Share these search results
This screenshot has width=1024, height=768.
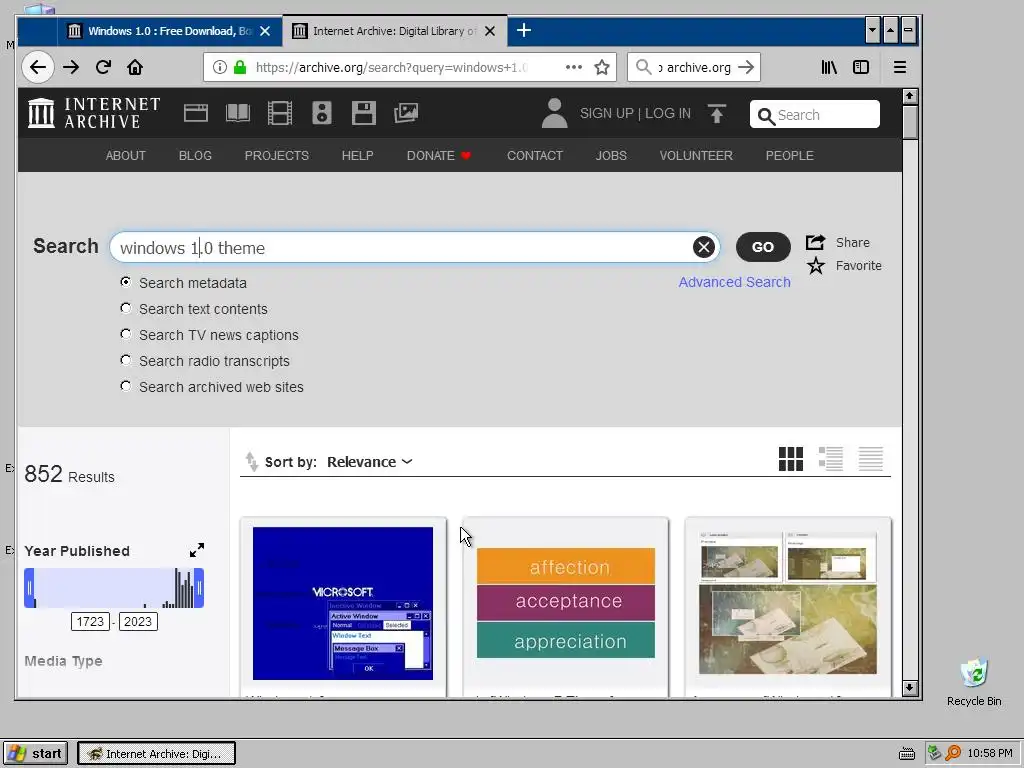(x=838, y=242)
